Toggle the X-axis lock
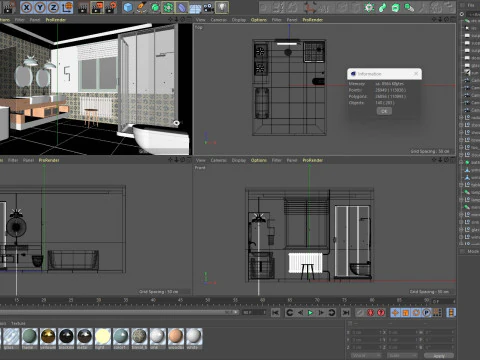The width and height of the screenshot is (480, 360). (27, 7)
